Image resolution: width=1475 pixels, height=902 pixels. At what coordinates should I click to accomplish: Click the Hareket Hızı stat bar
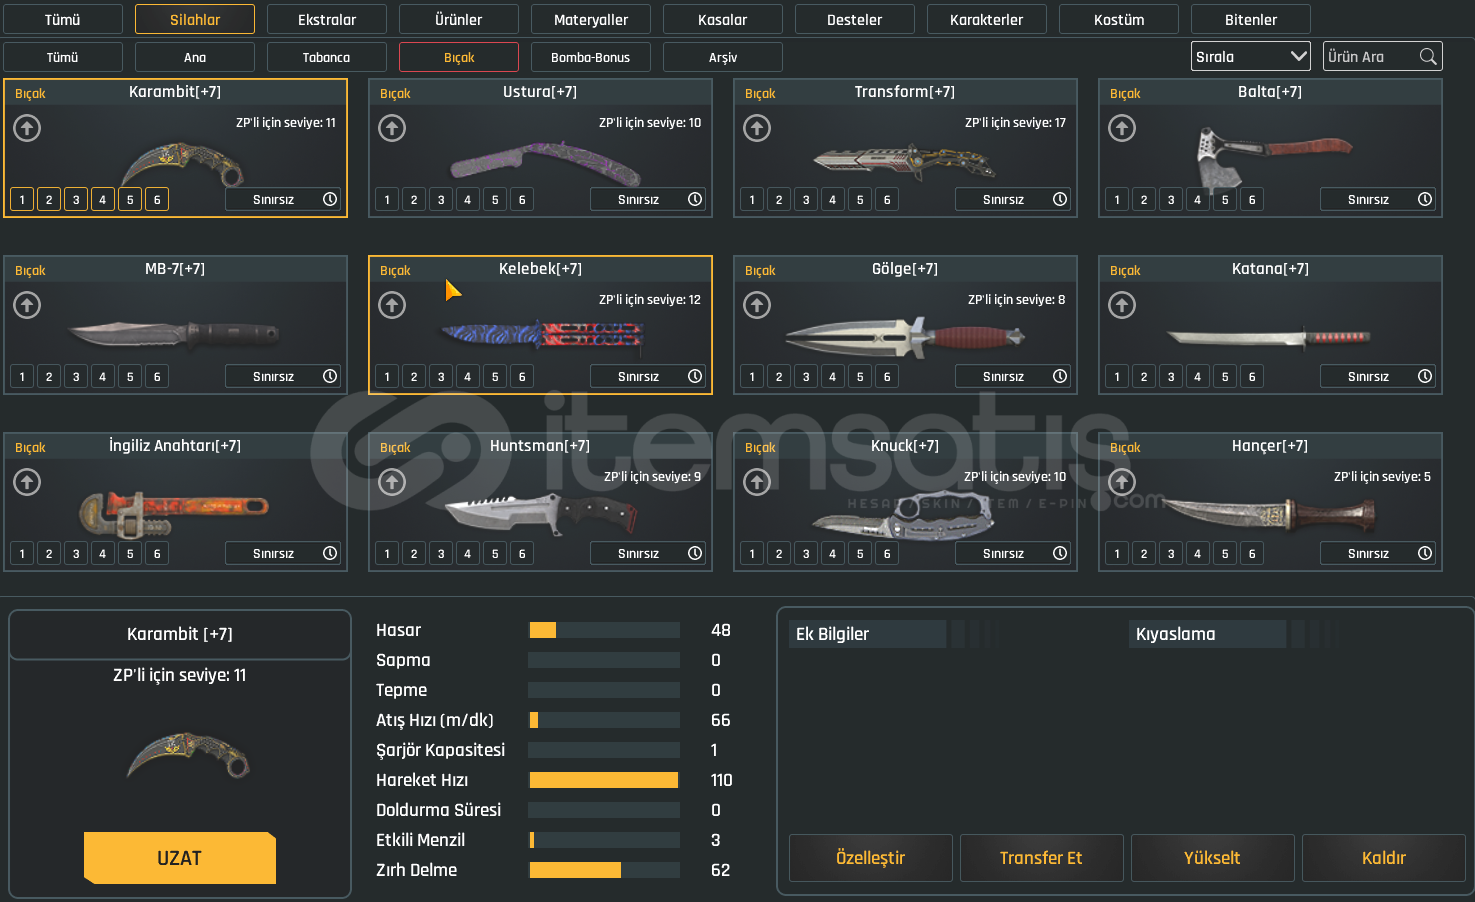pos(604,780)
